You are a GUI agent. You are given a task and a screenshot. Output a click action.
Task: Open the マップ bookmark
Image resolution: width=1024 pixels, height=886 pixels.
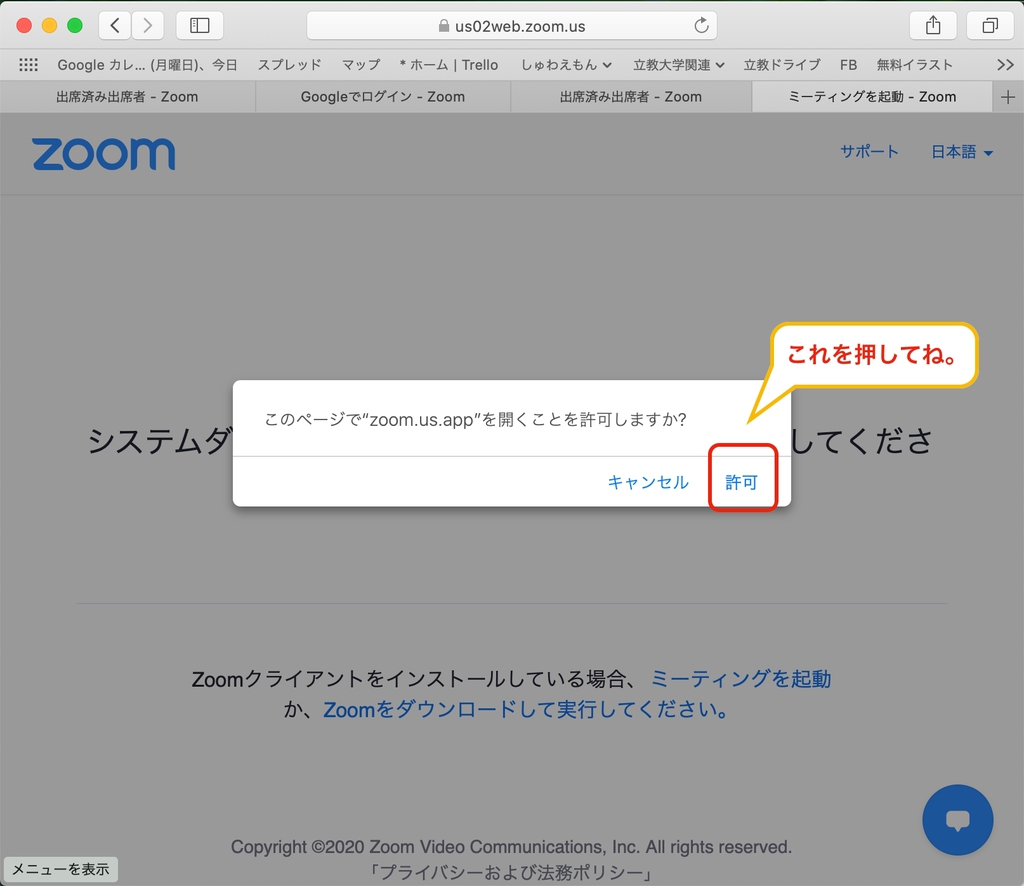coord(360,65)
